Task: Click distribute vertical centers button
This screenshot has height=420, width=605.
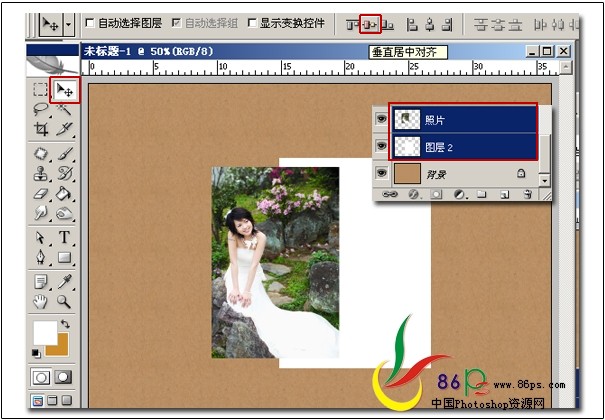Action: pyautogui.click(x=498, y=25)
